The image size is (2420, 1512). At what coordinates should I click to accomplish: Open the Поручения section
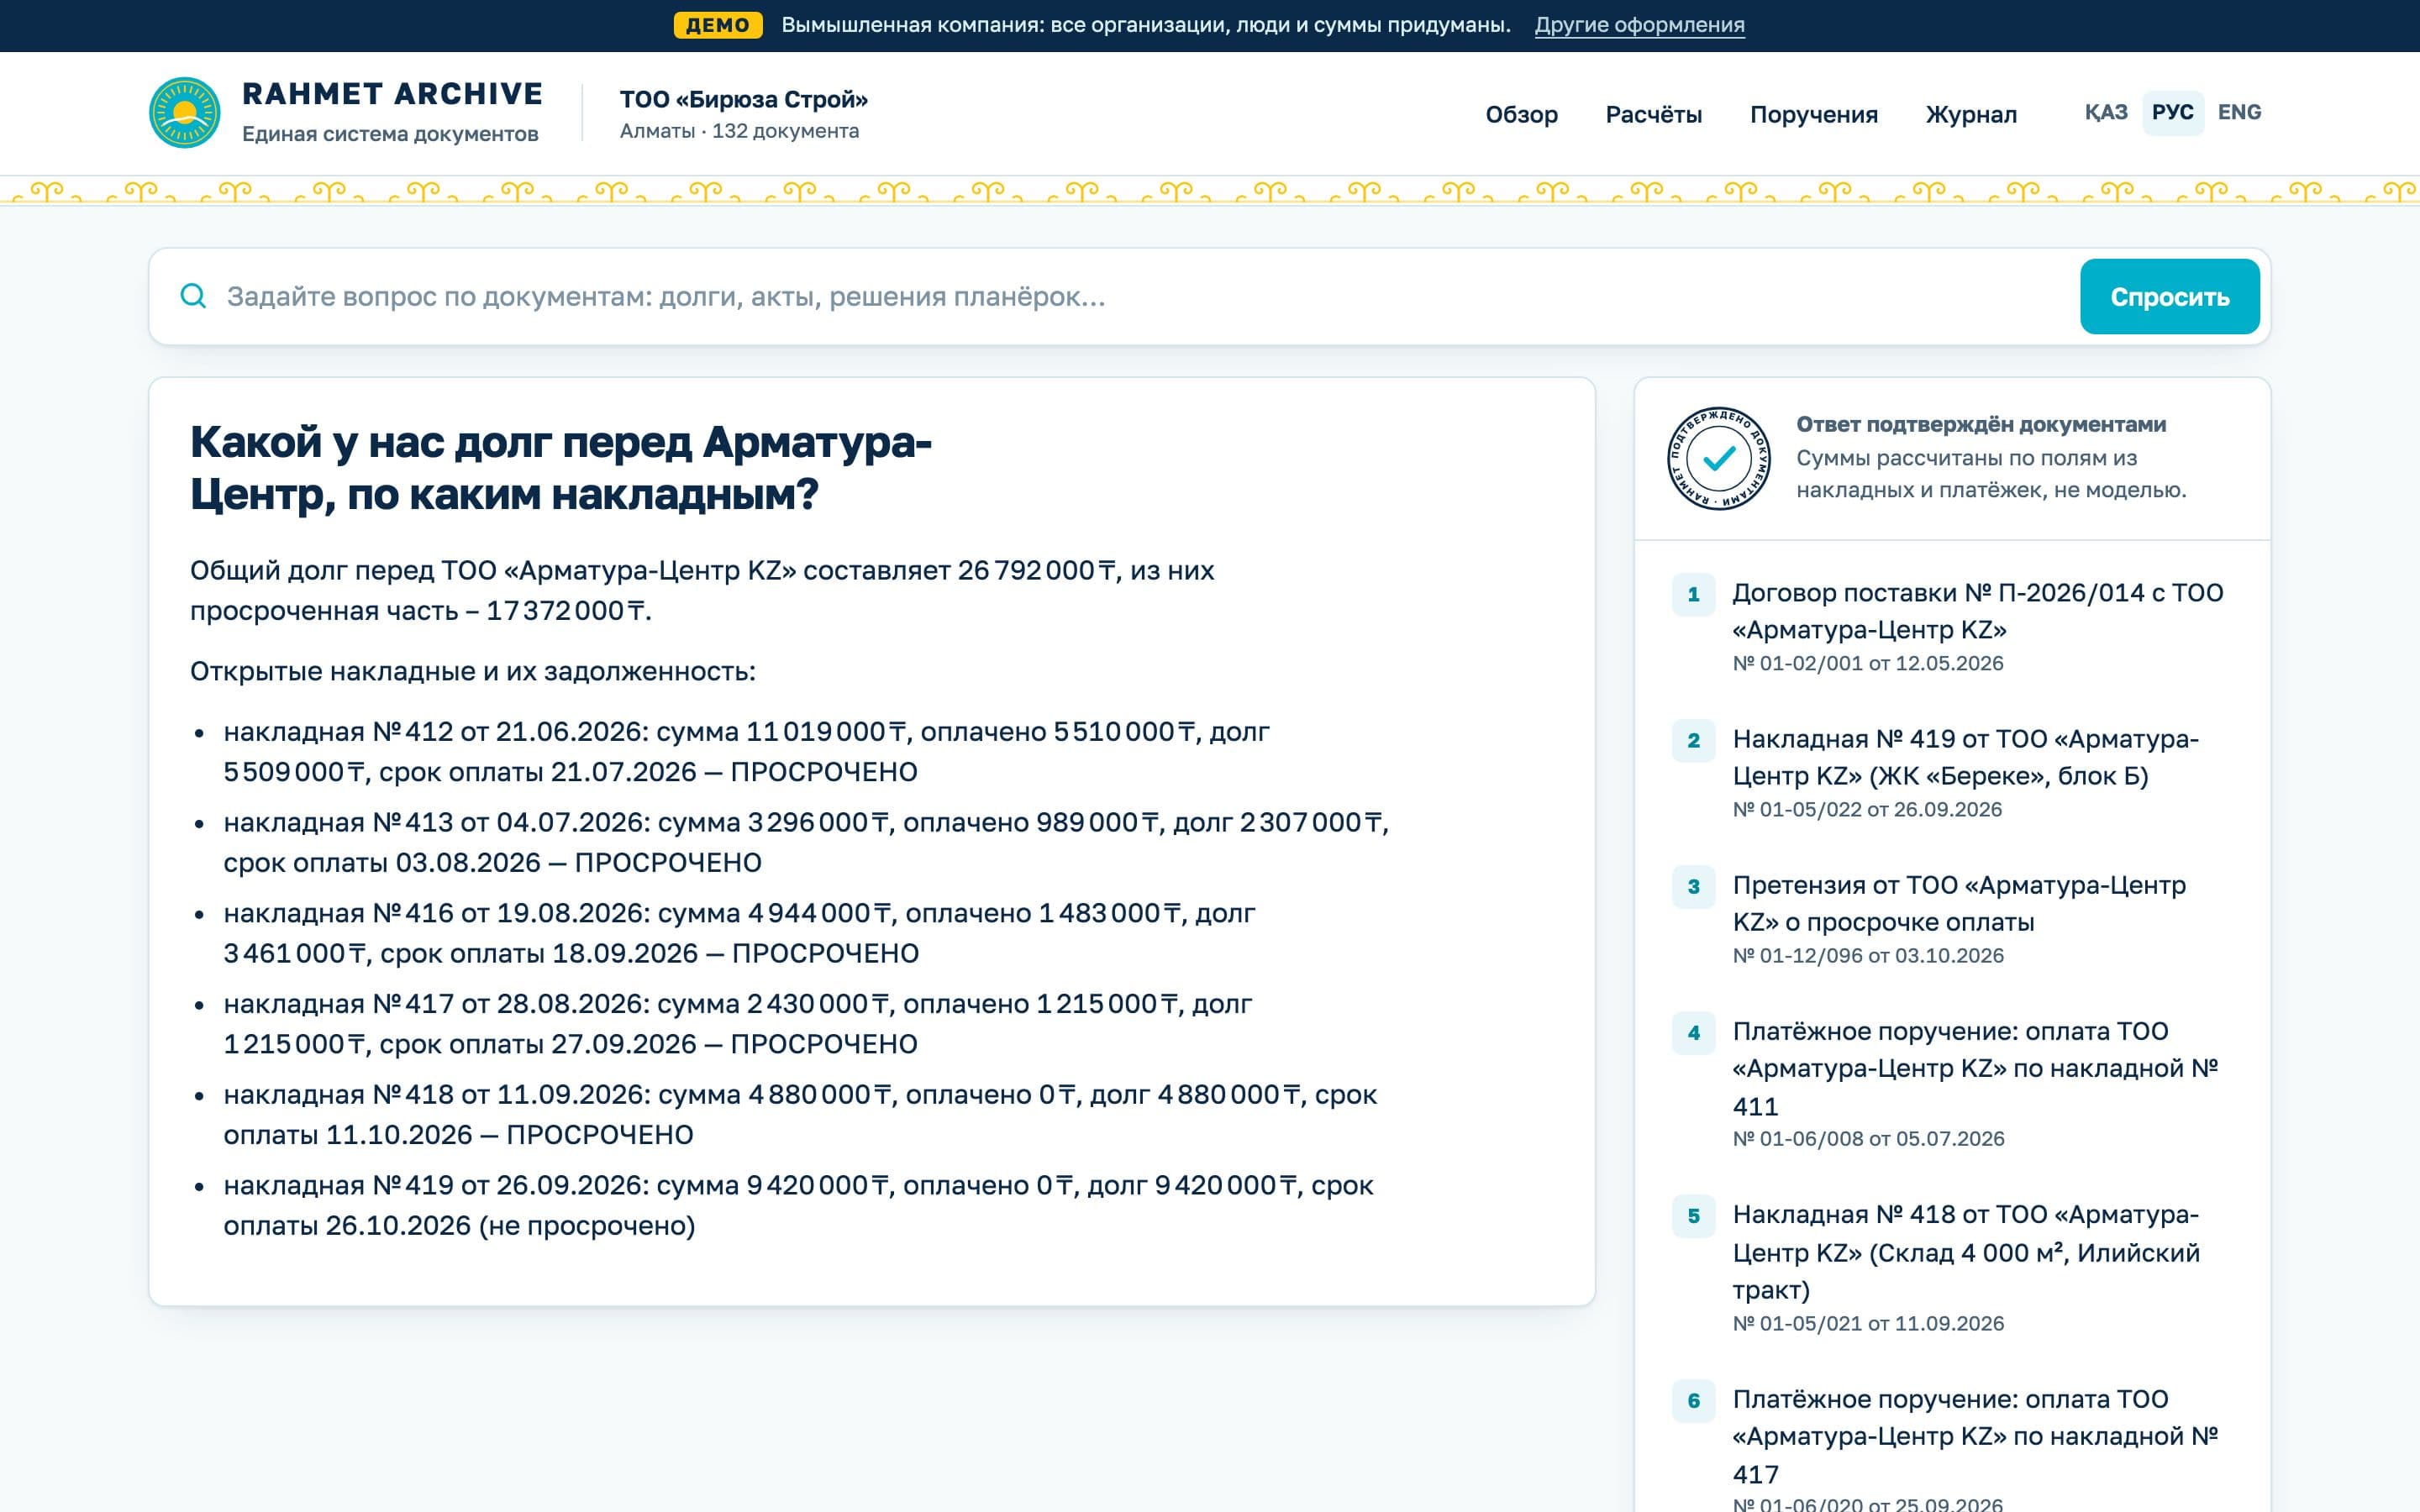(x=1814, y=114)
